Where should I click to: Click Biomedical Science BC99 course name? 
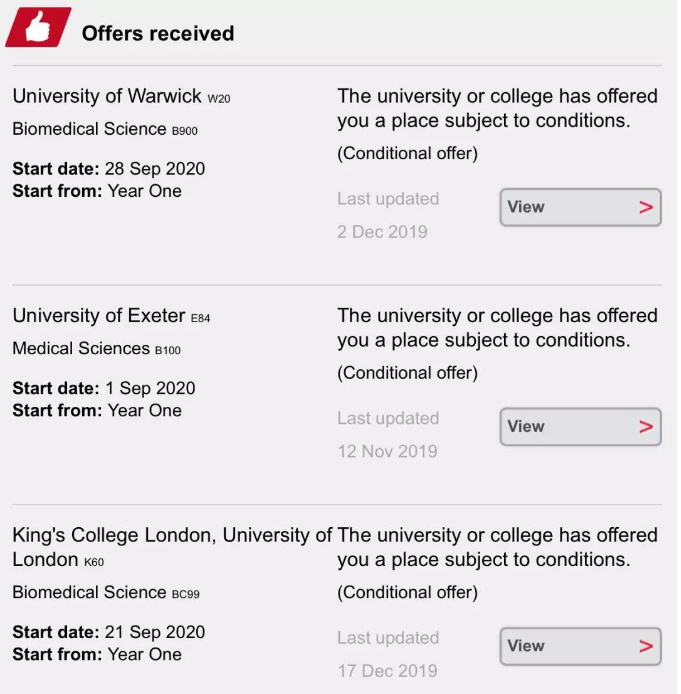[x=106, y=592]
